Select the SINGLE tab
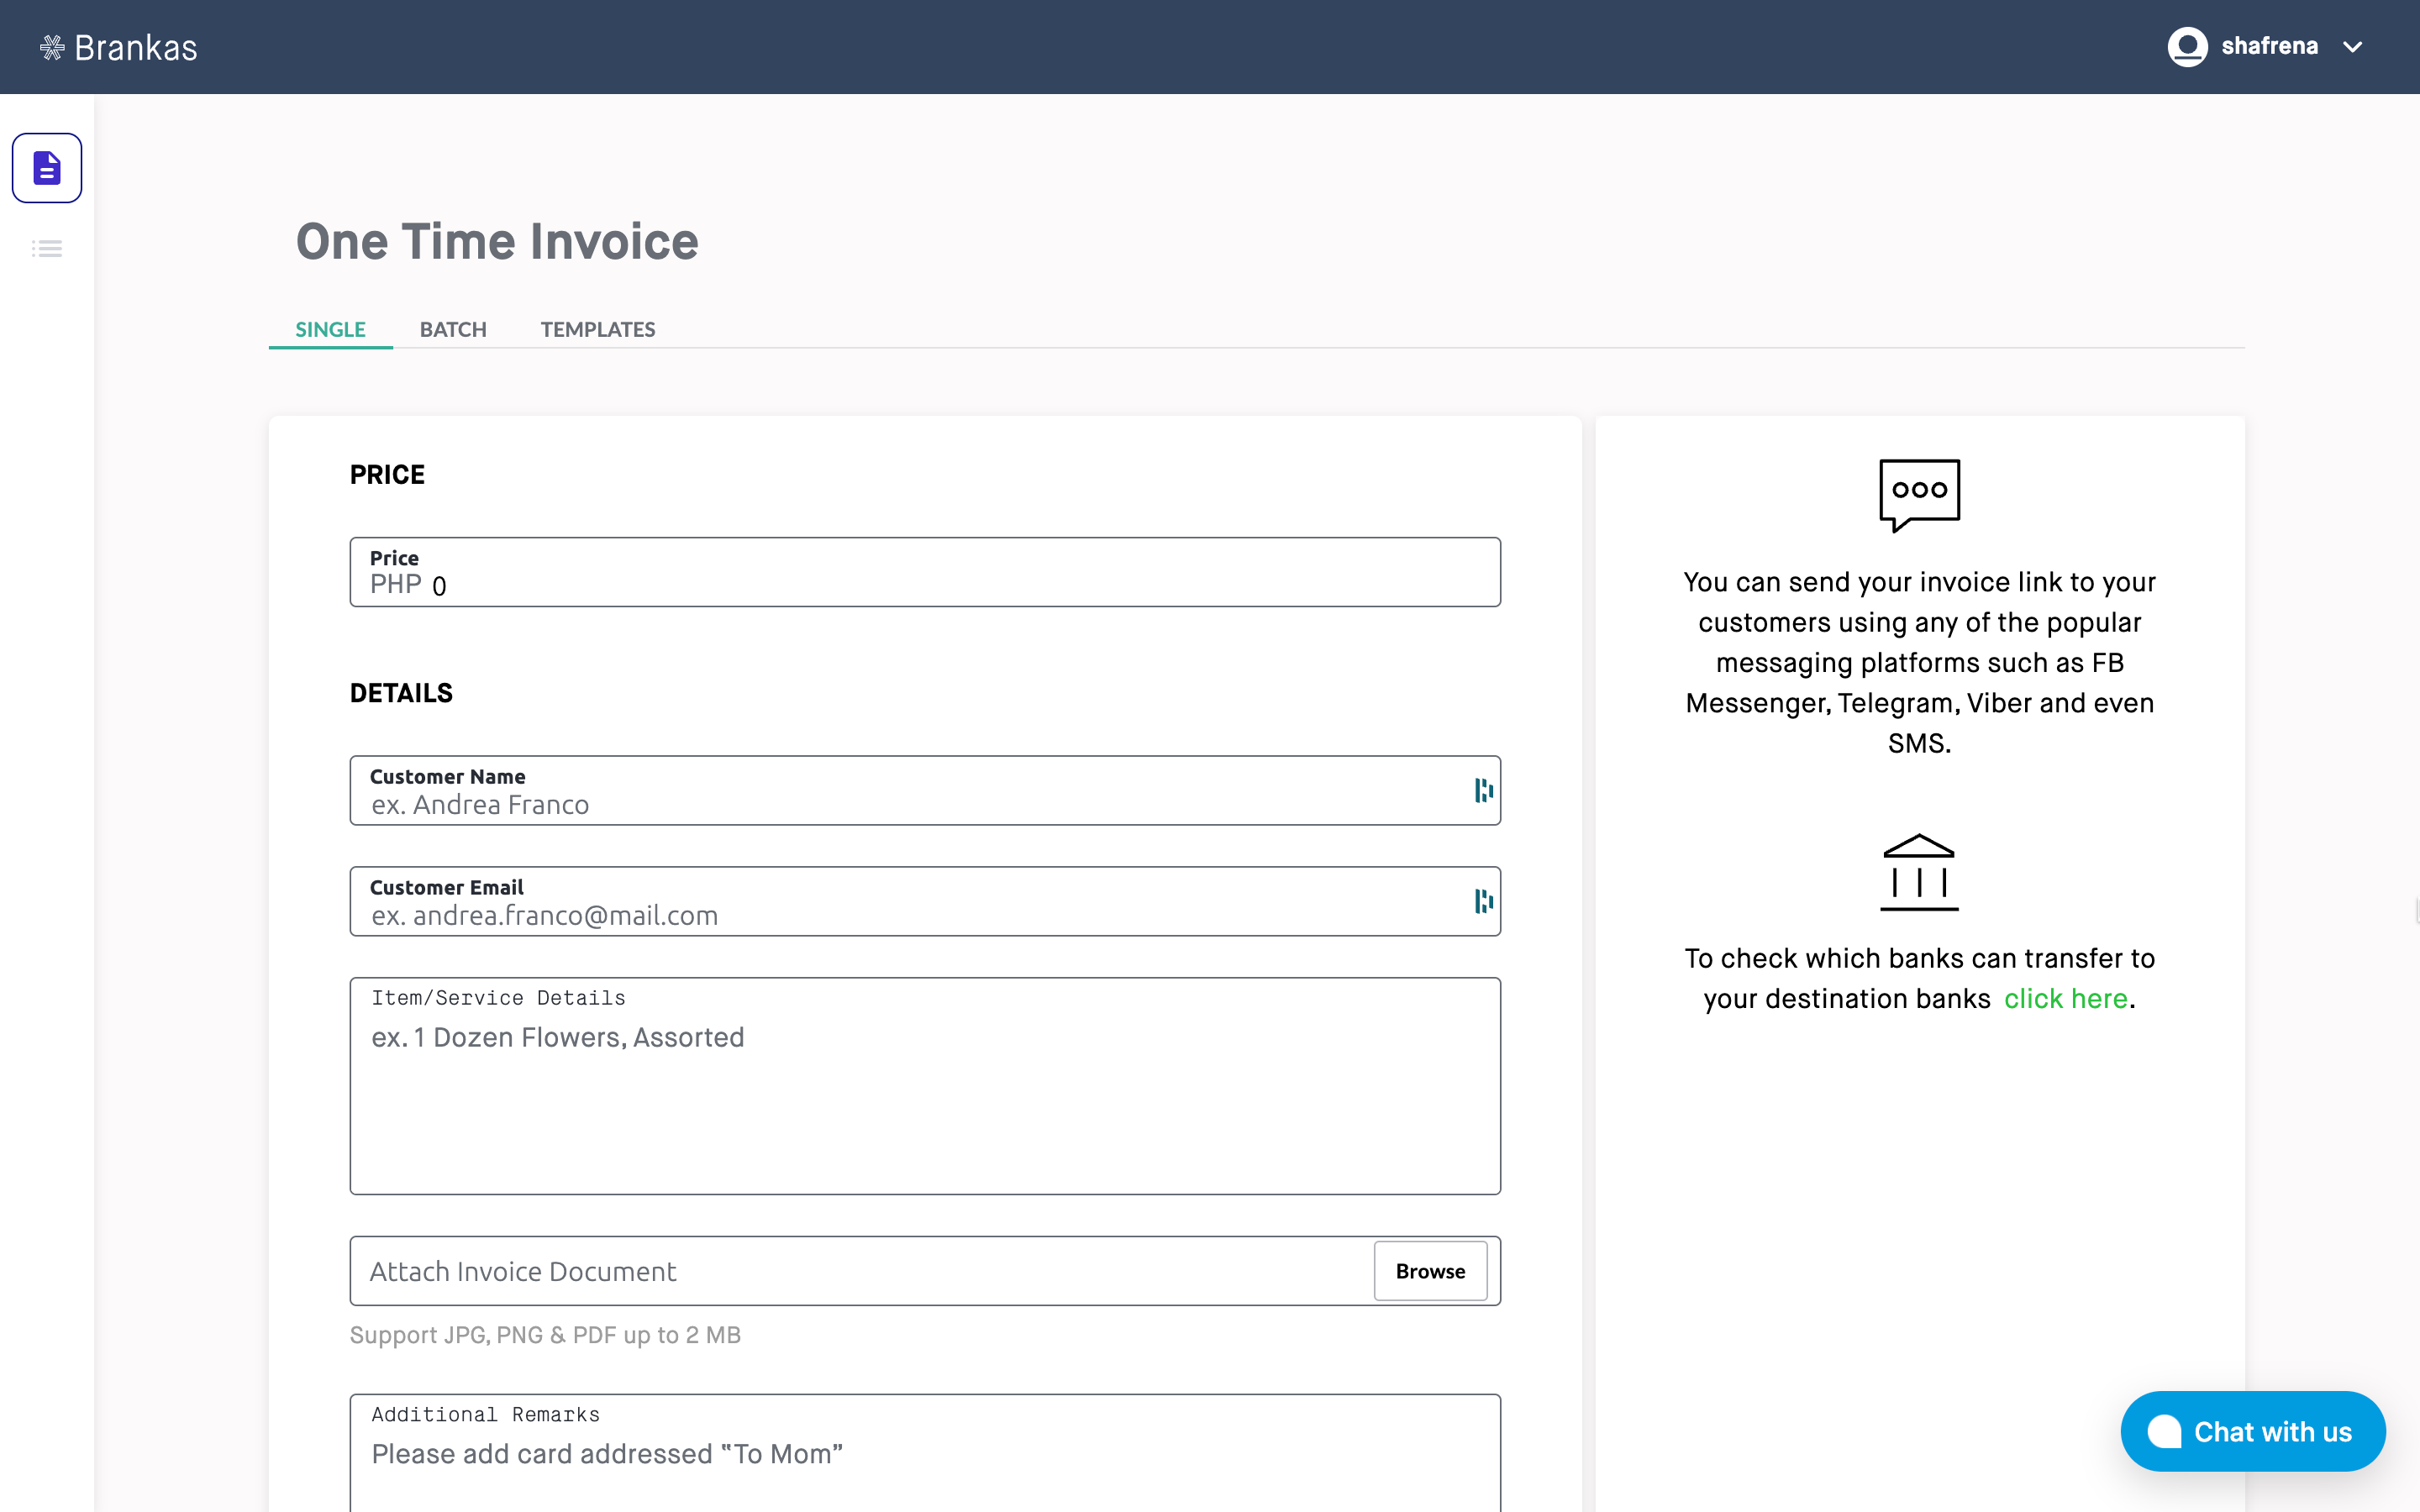 pyautogui.click(x=330, y=330)
